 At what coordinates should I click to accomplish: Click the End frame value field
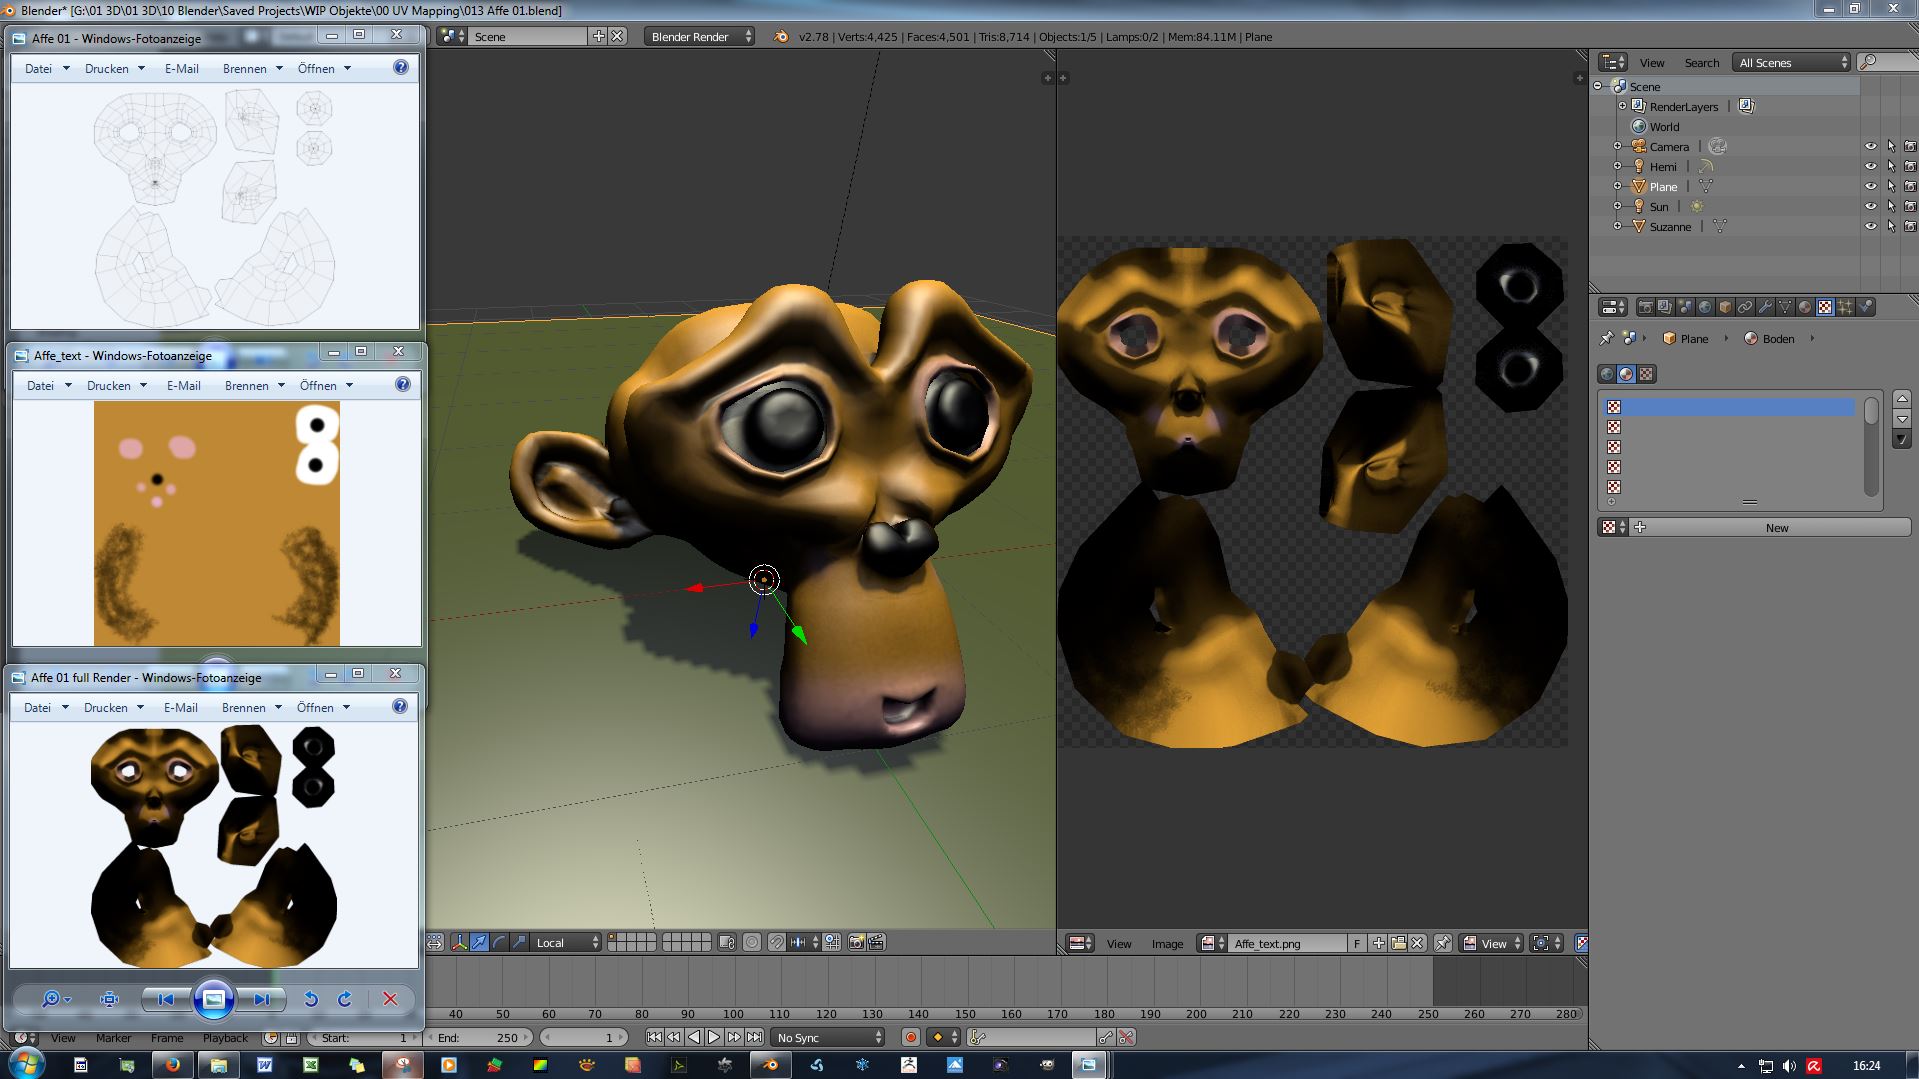click(479, 1037)
